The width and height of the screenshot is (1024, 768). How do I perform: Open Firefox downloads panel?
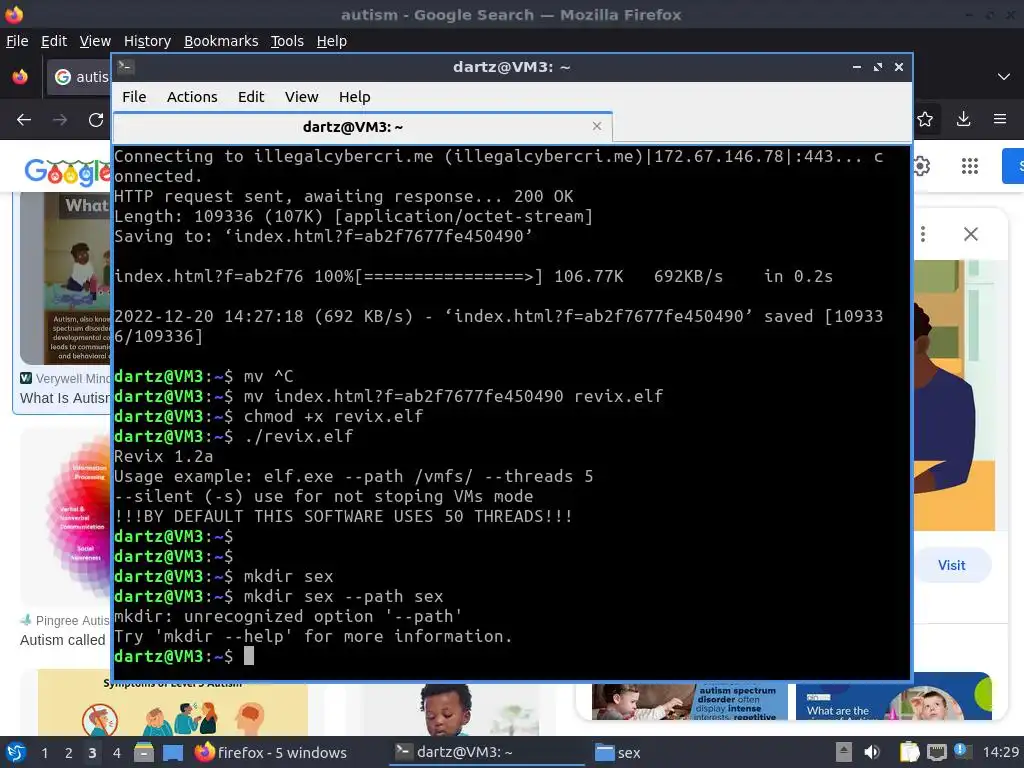coord(963,119)
